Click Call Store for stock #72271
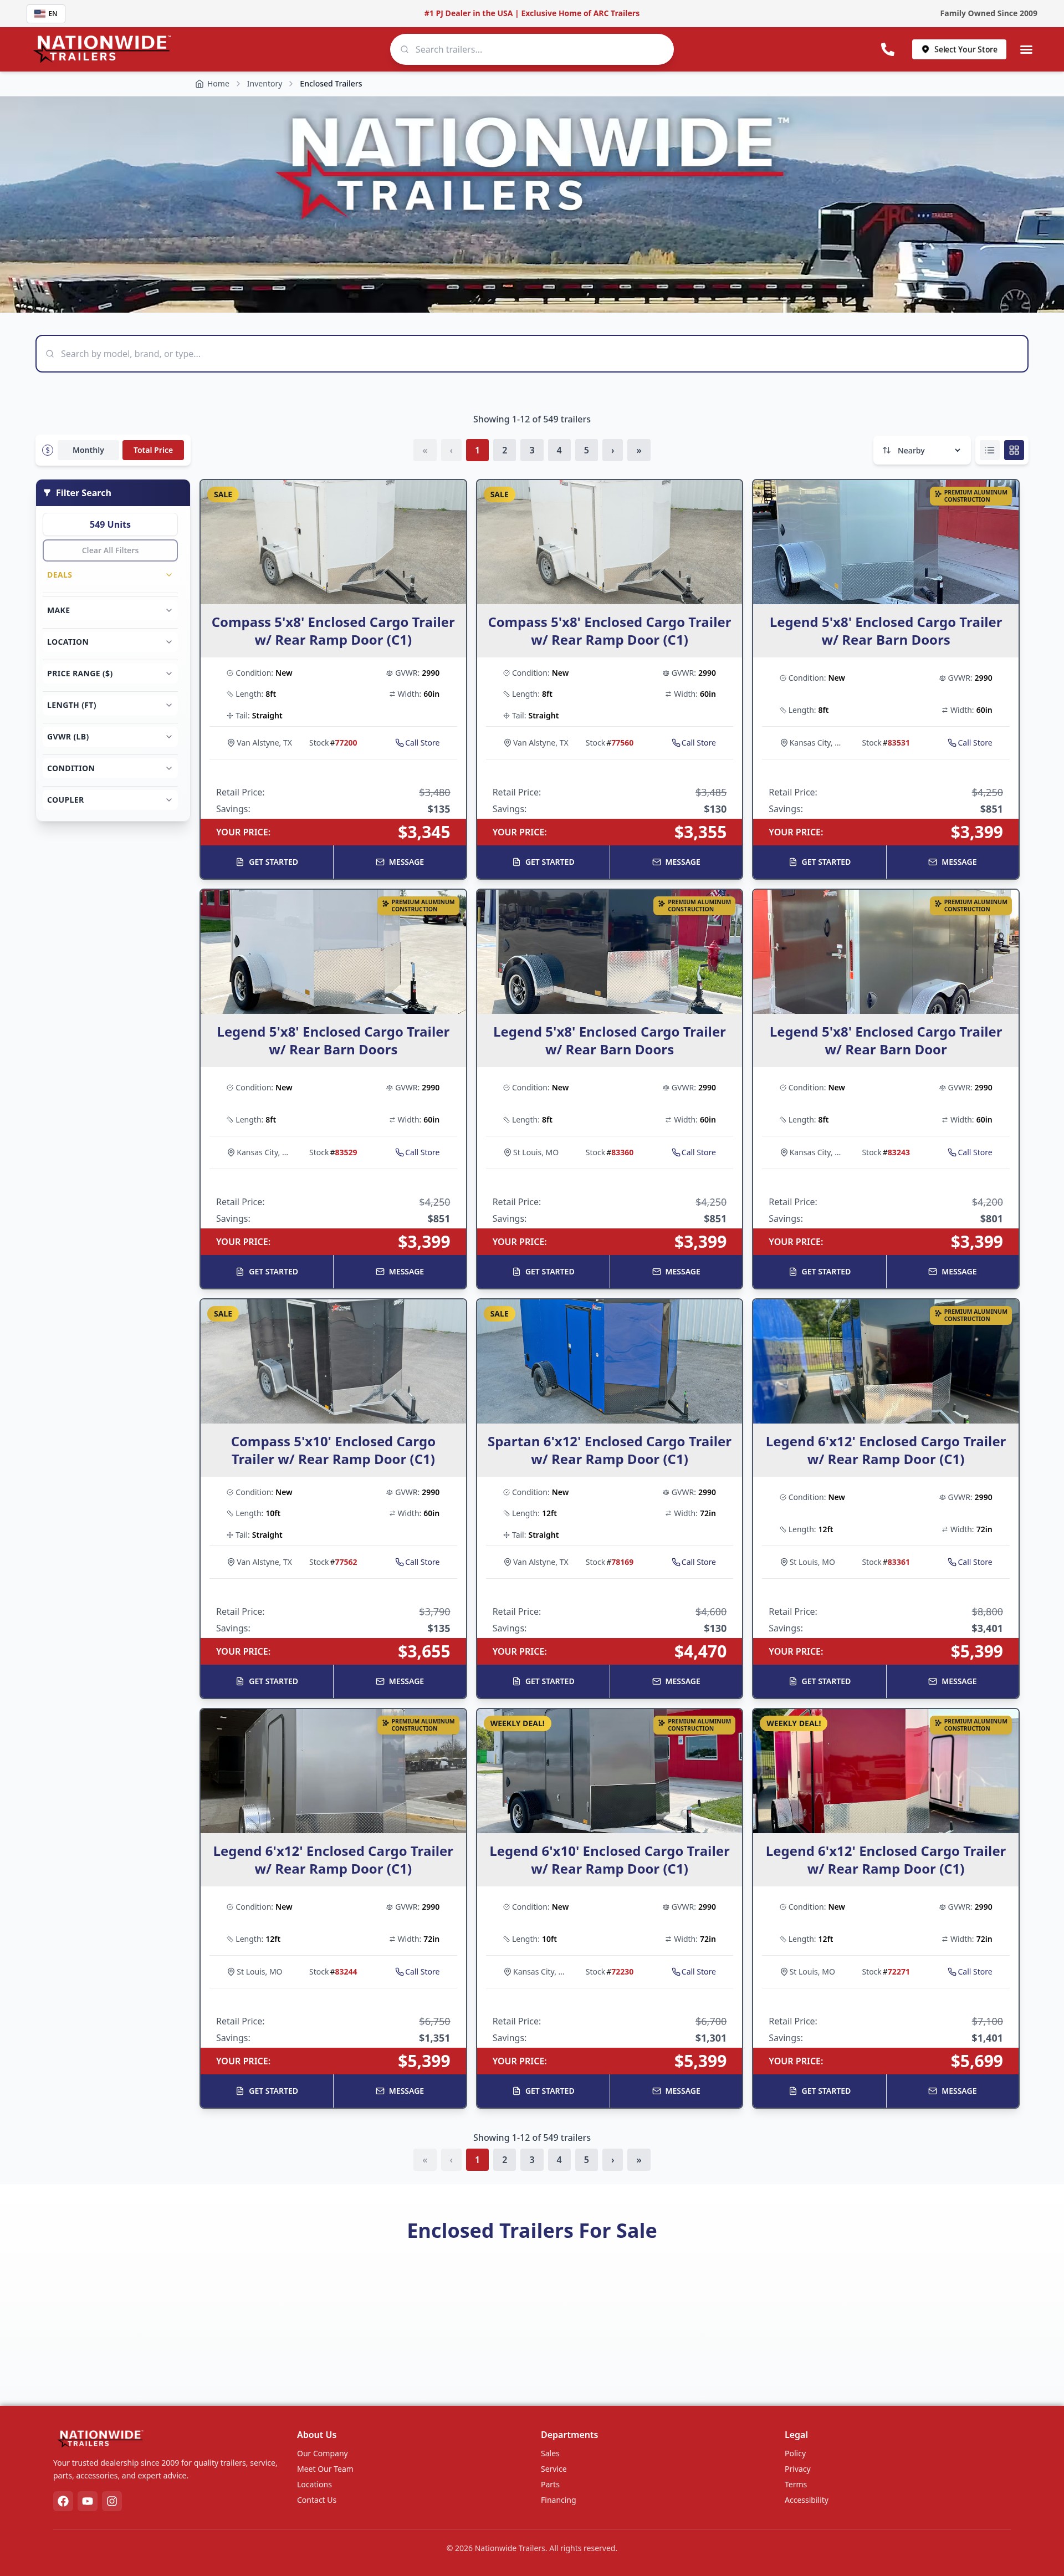This screenshot has height=2576, width=1064. coord(970,1972)
